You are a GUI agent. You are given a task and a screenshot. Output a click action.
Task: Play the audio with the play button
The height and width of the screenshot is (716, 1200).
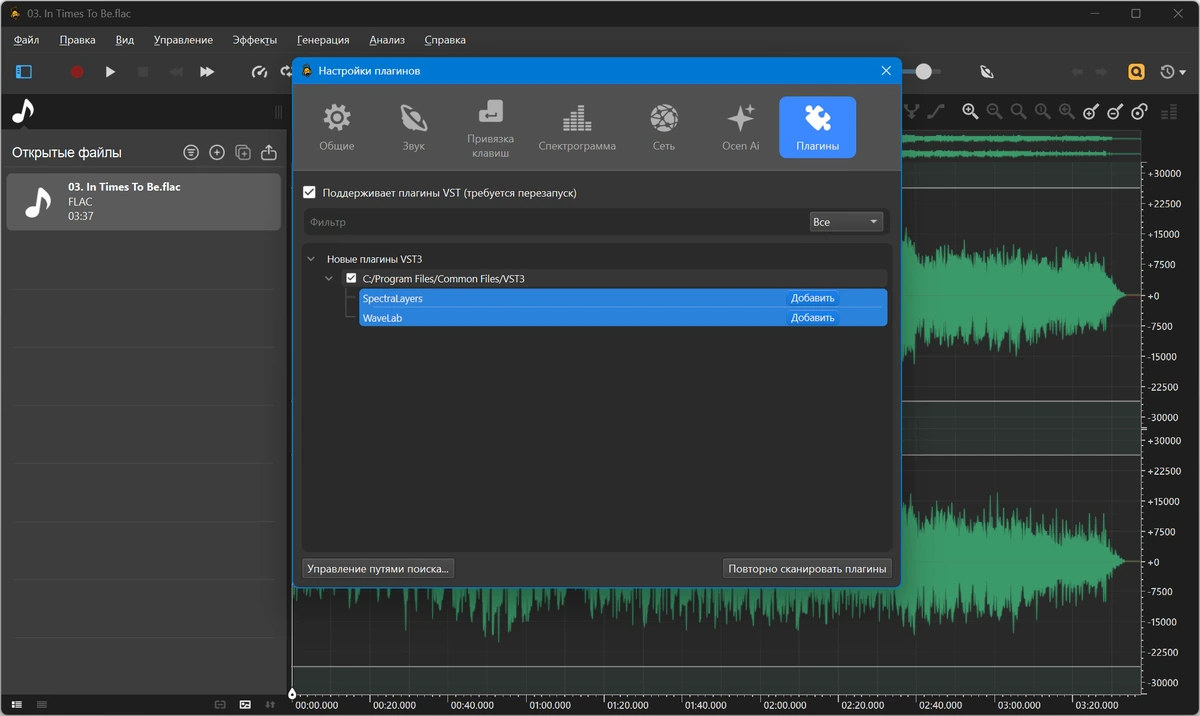(110, 72)
